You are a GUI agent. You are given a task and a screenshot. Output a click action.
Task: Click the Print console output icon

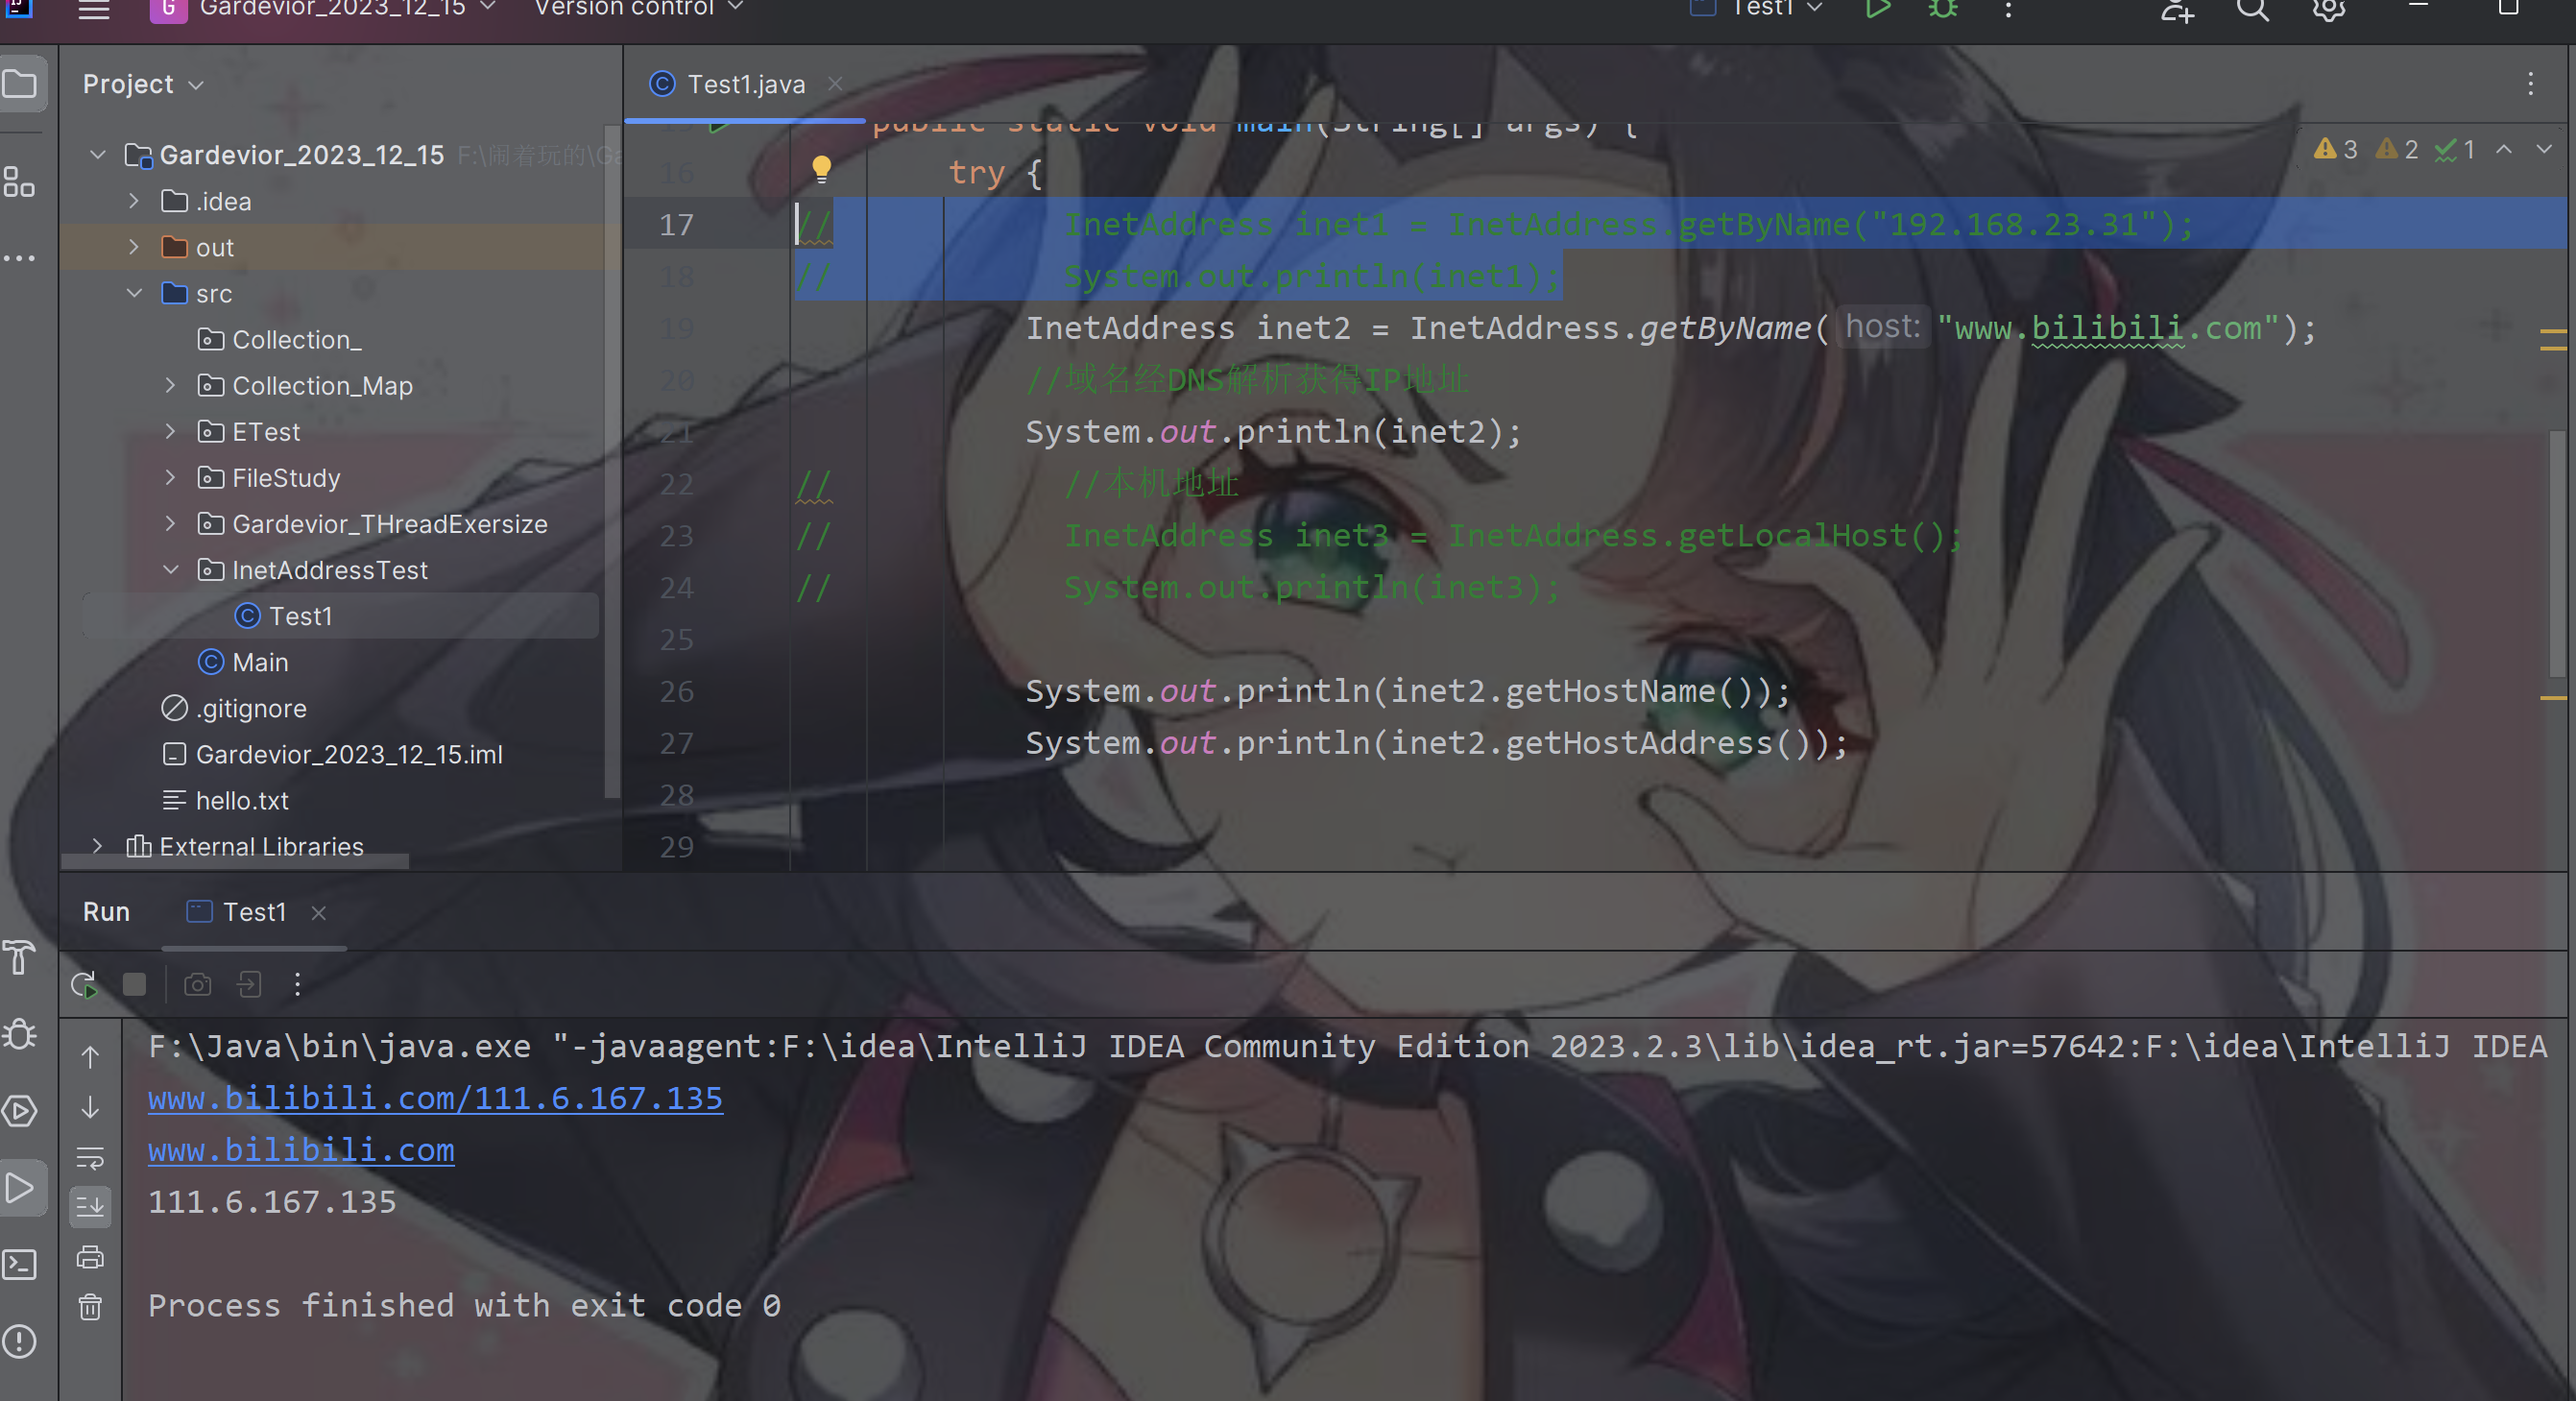click(90, 1257)
